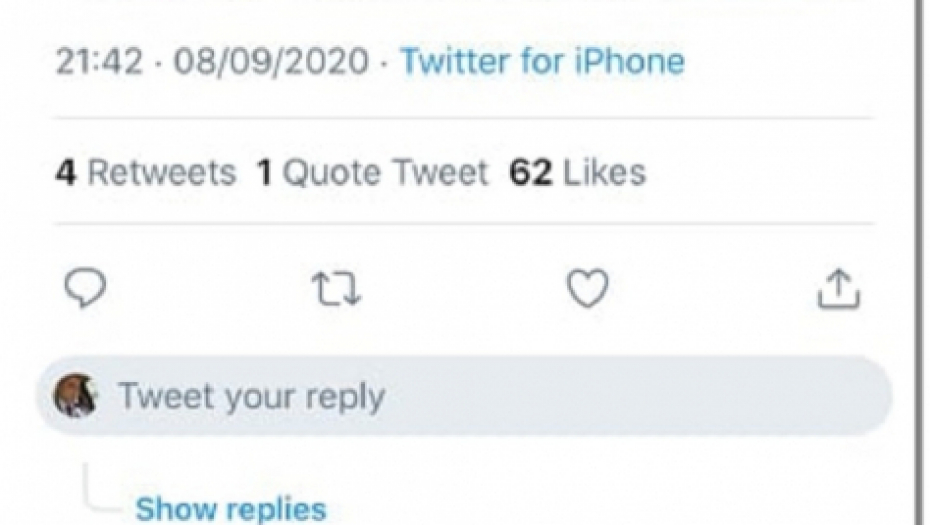Like the tweet with the heart icon
Viewport: 930px width, 525px height.
[587, 289]
